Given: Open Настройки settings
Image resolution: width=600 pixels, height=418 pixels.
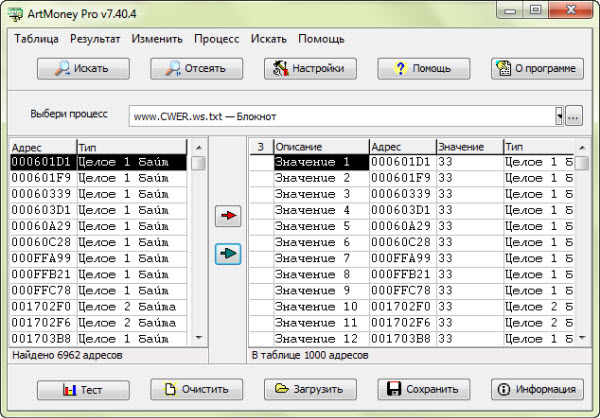Looking at the screenshot, I should [310, 69].
